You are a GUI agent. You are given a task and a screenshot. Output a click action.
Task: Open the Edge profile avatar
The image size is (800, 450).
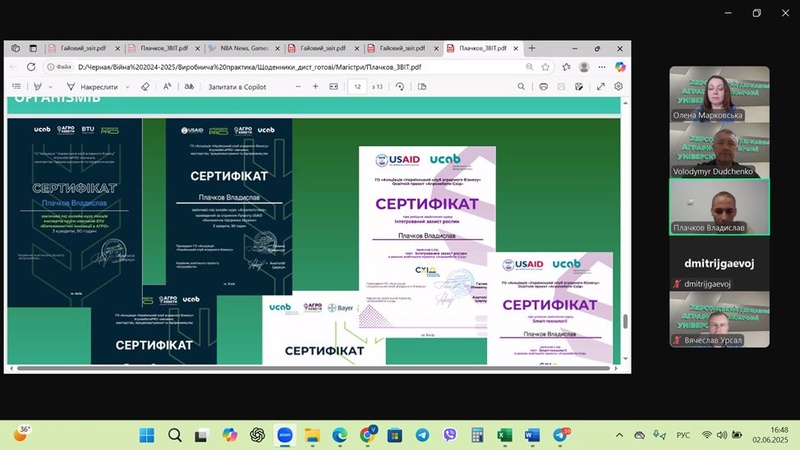pyautogui.click(x=584, y=67)
